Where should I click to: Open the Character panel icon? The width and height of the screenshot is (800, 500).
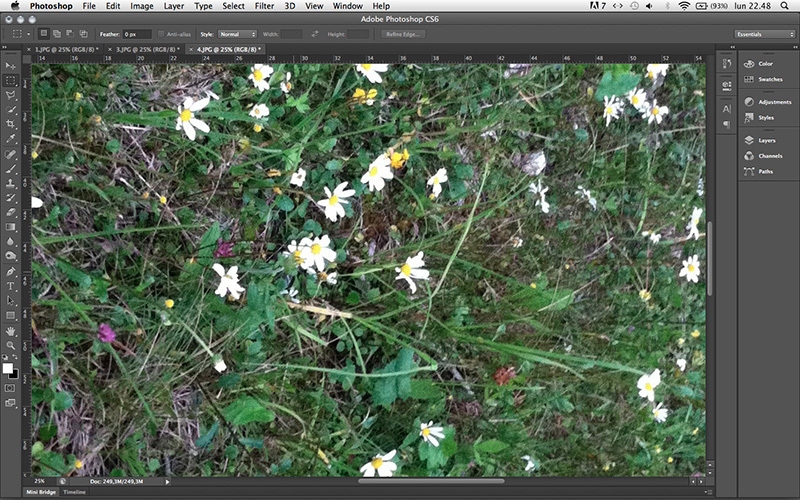coord(727,109)
